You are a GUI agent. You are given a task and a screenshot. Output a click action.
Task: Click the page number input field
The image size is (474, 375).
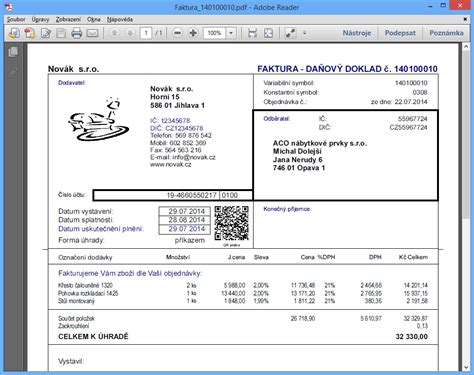146,33
